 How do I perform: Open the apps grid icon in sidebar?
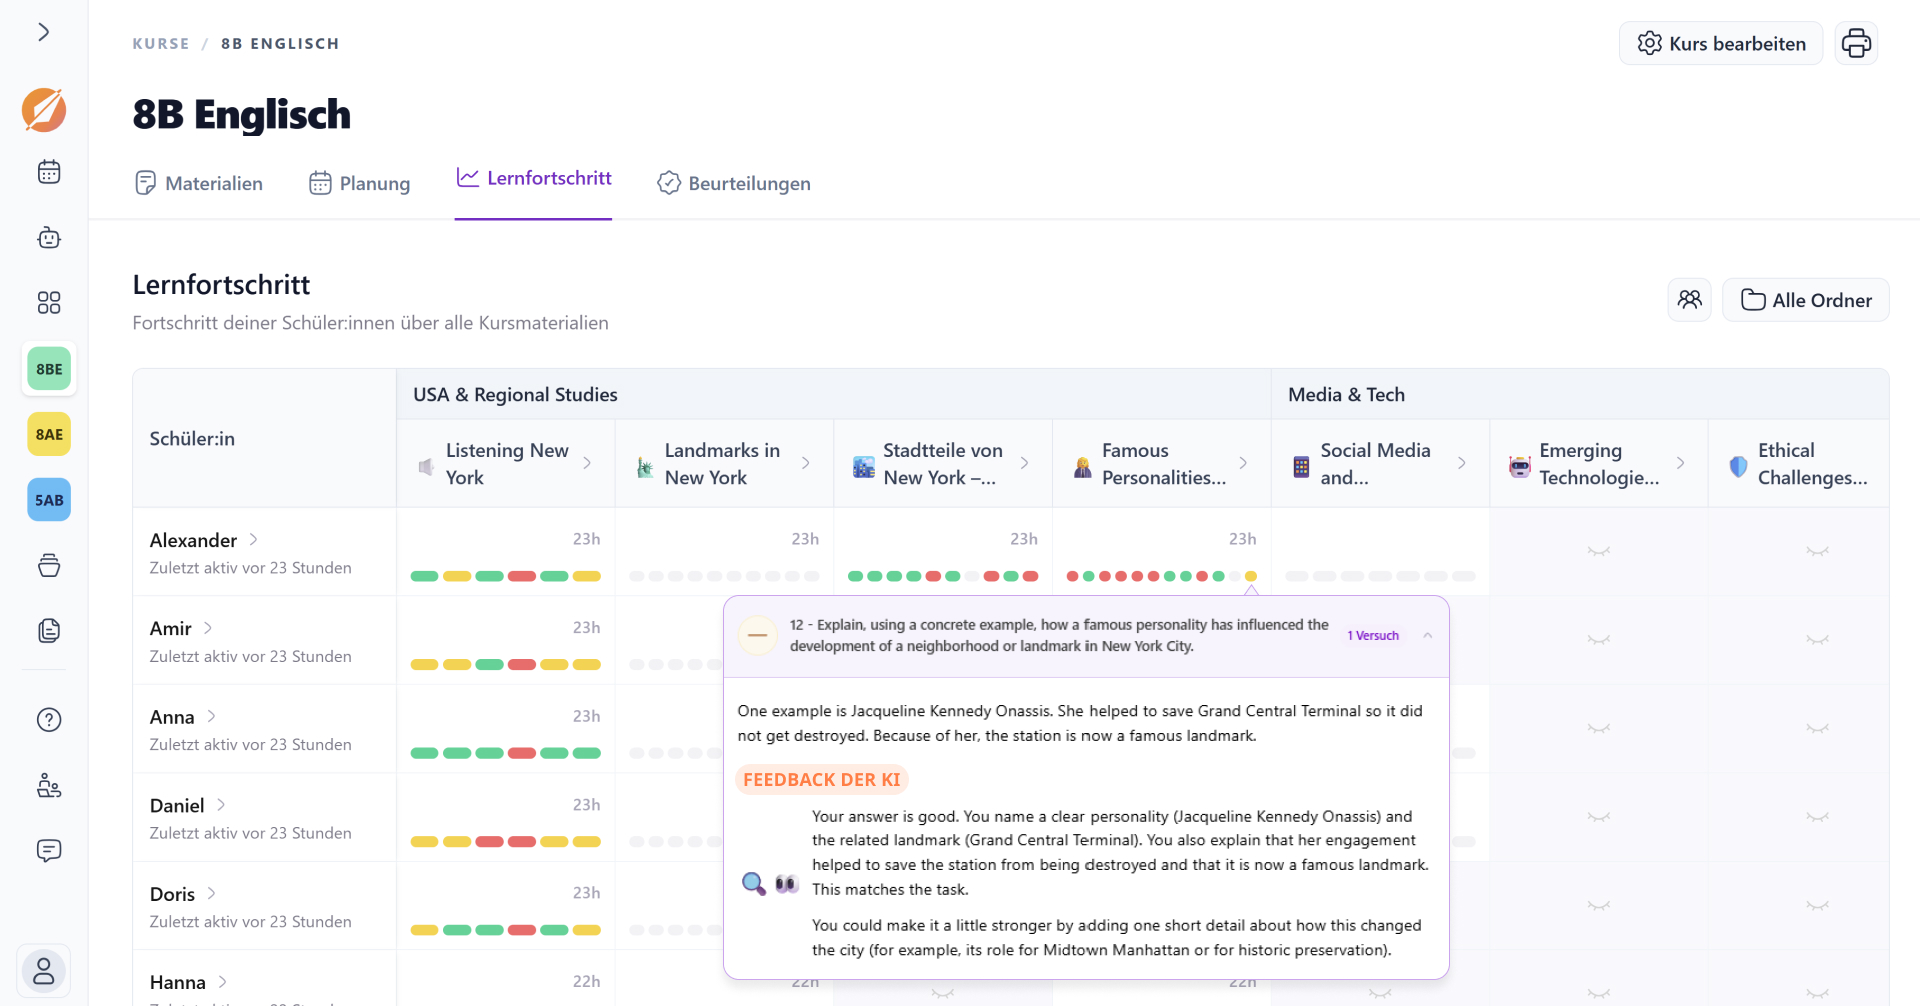pos(48,303)
